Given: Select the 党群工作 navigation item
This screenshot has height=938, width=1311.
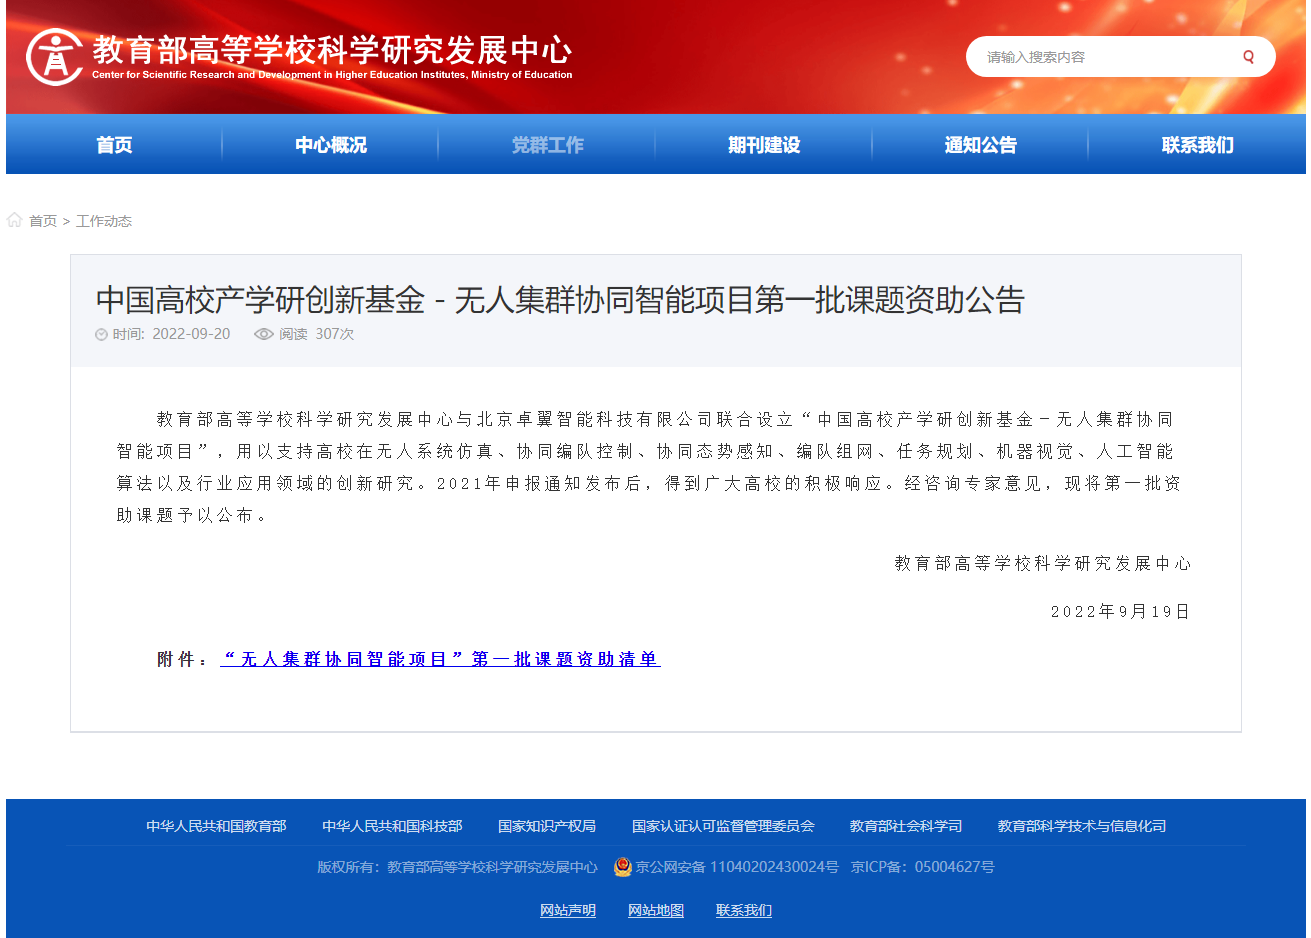Looking at the screenshot, I should [547, 145].
